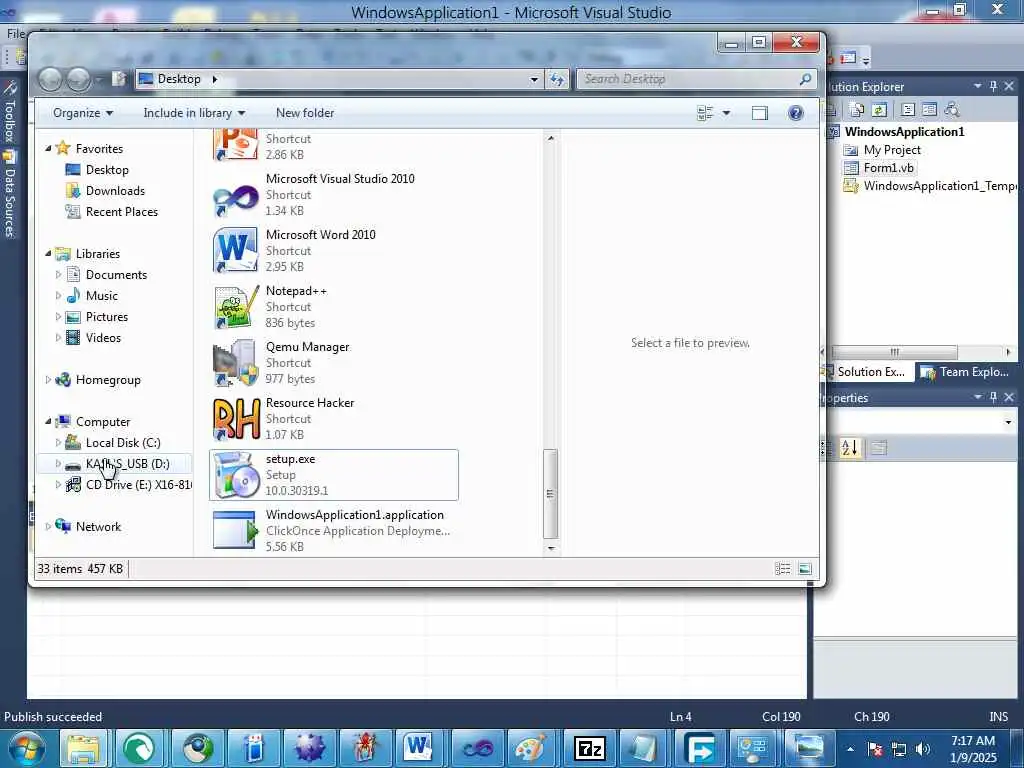Collapse the Favorites tree node

[x=48, y=149]
